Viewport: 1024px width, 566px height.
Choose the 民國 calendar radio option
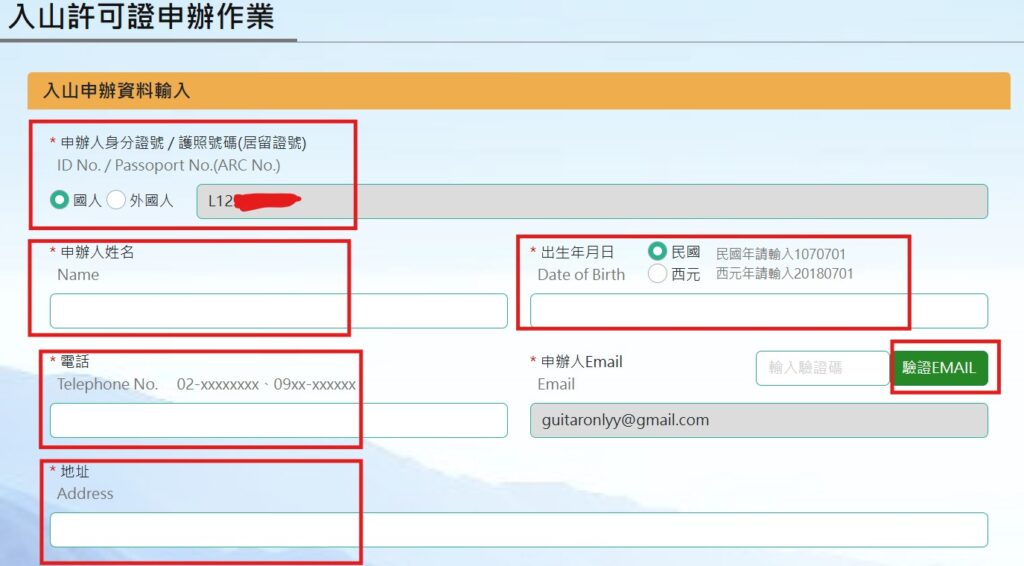coord(657,252)
